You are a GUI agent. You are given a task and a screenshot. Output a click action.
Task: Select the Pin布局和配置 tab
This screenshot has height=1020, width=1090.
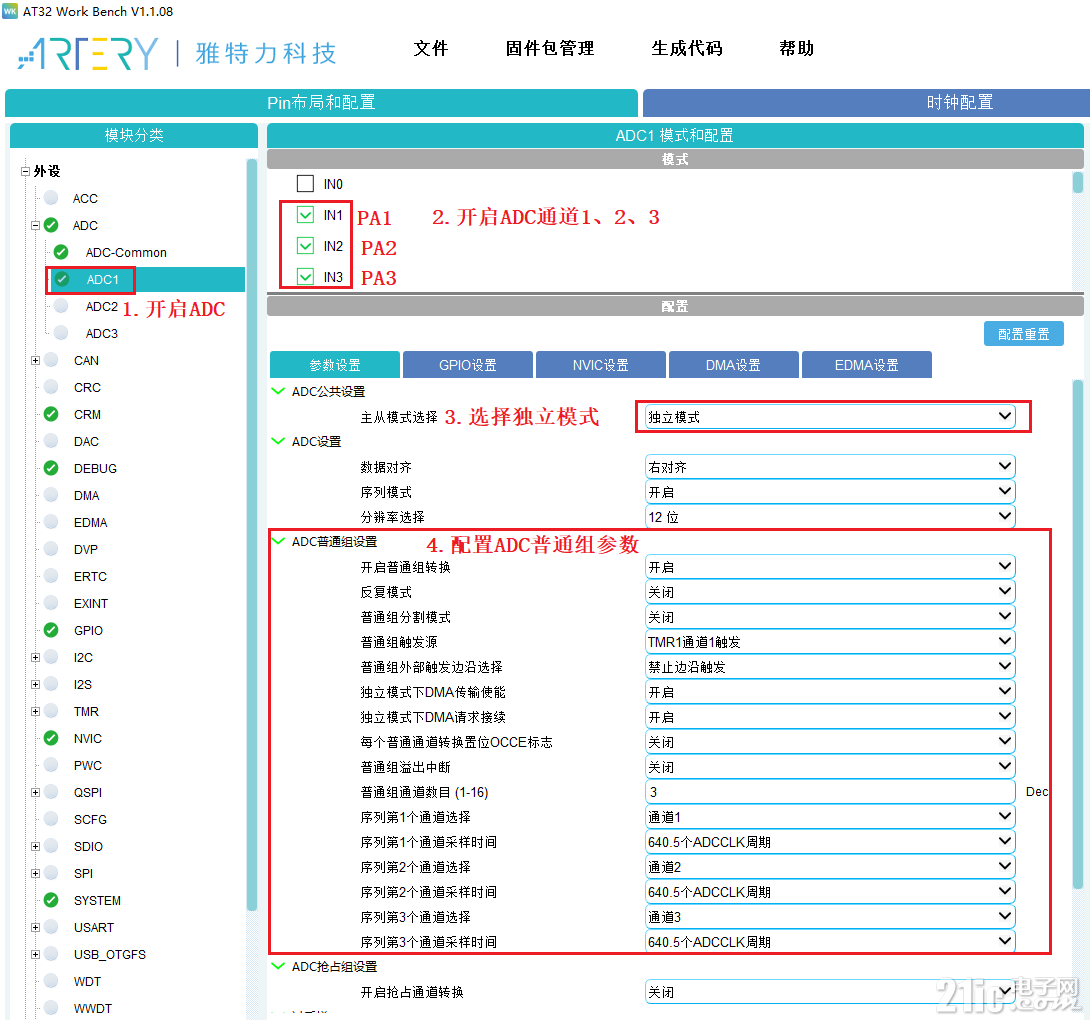pyautogui.click(x=321, y=103)
